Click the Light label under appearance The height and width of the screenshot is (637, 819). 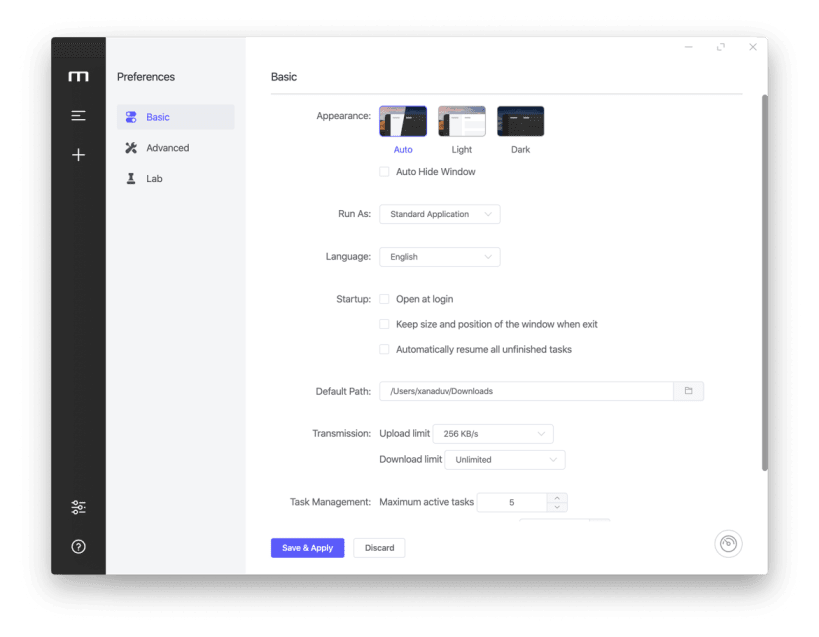click(462, 149)
